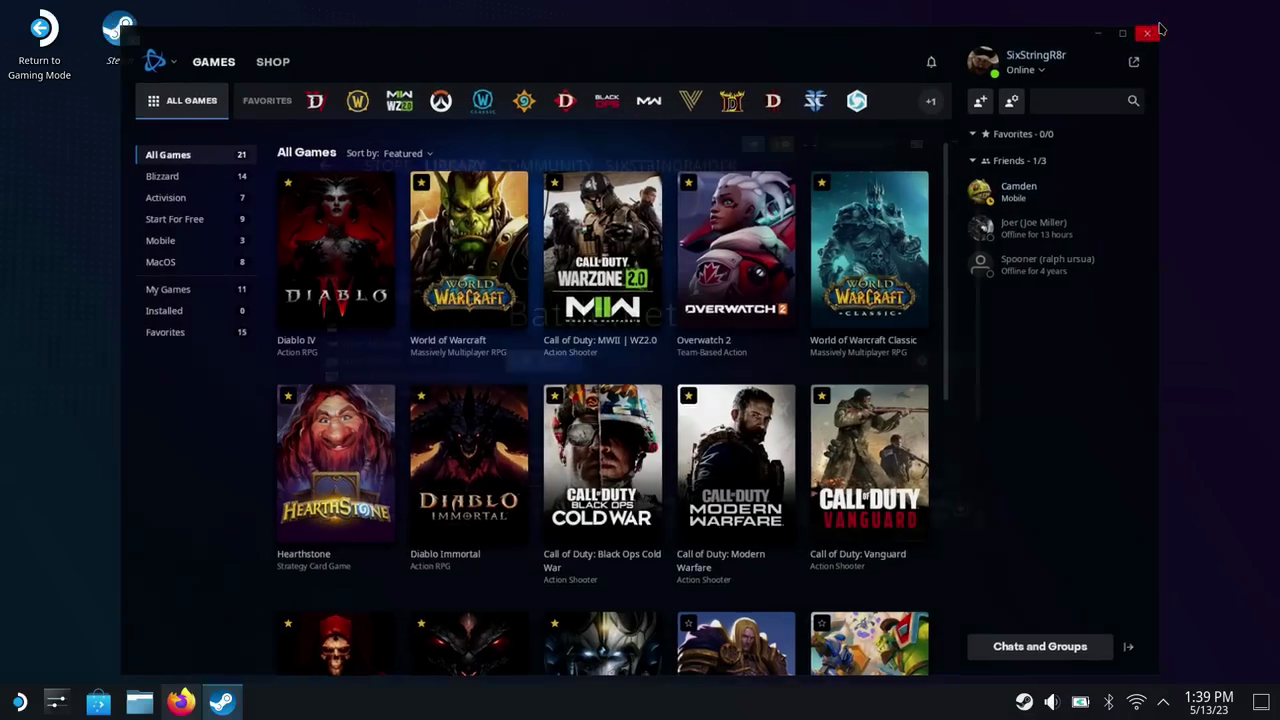Open Battle.net logo menu dropdown

point(160,62)
